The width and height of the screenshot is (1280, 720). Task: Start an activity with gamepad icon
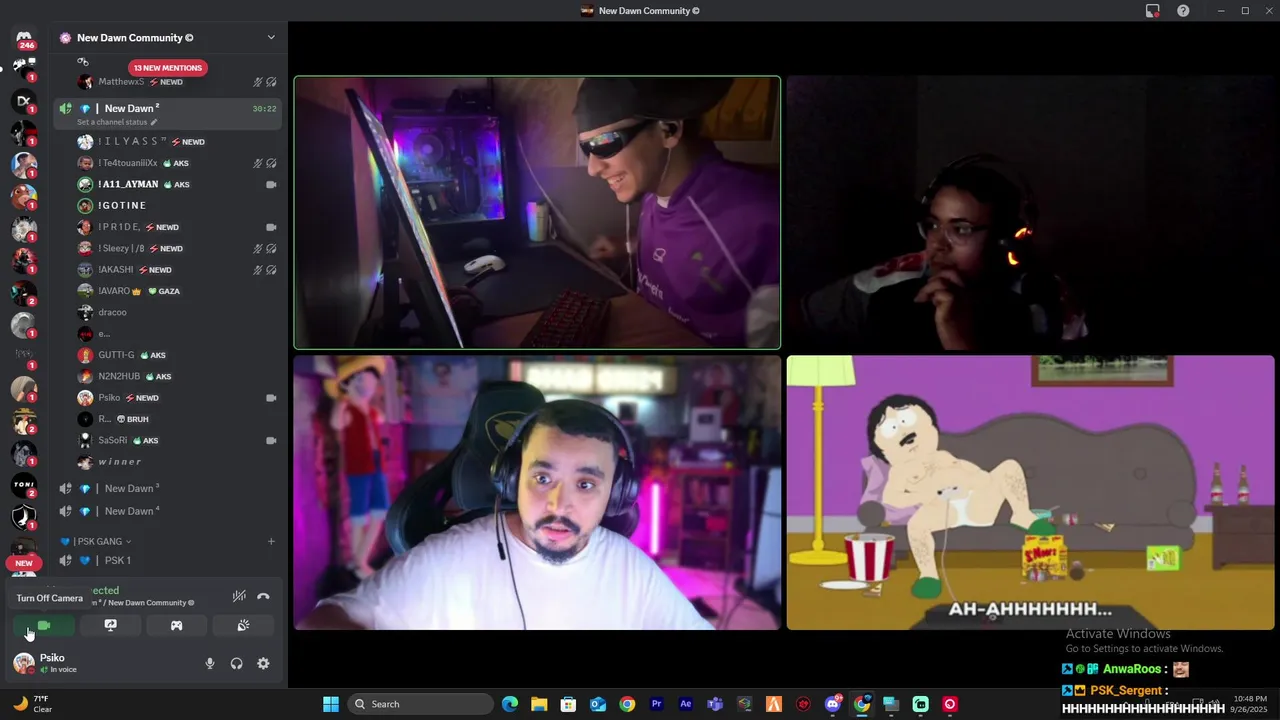(x=176, y=625)
